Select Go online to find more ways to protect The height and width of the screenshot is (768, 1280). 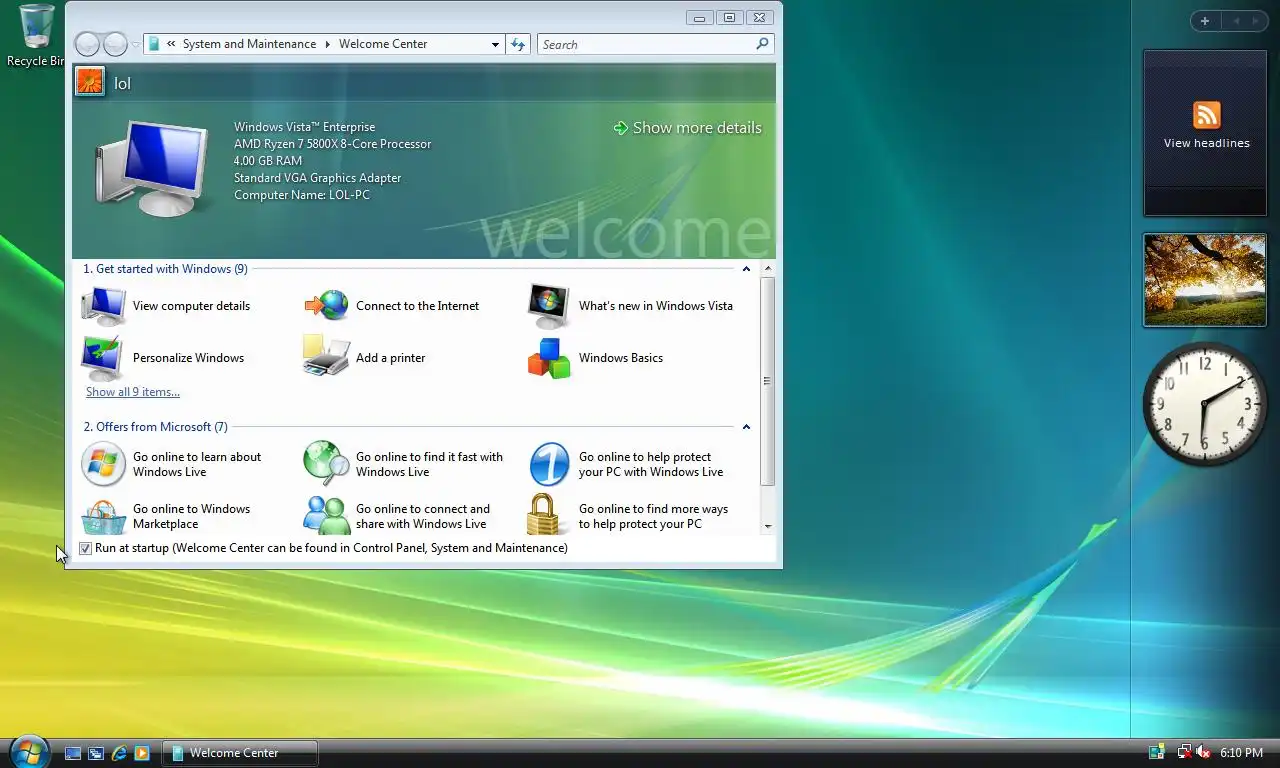628,516
